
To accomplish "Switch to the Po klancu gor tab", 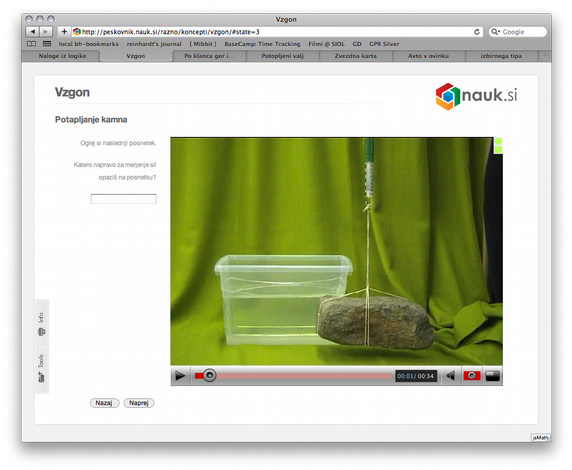I will tap(209, 56).
